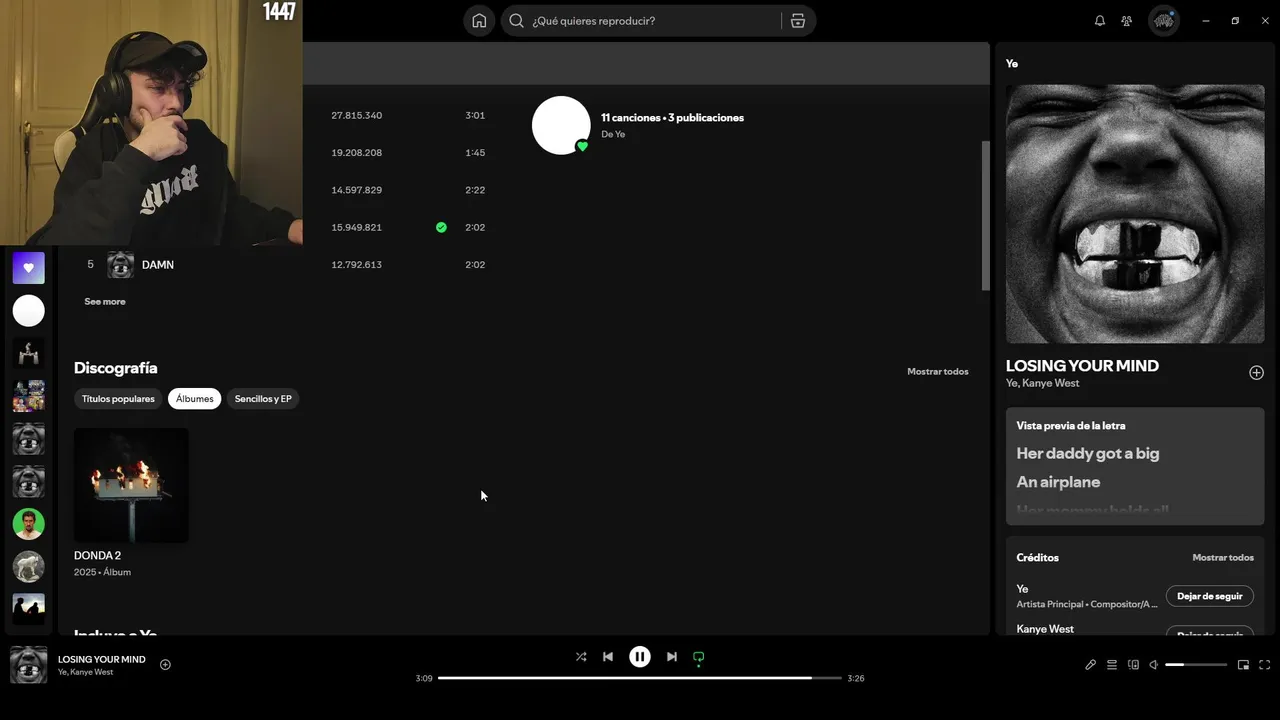Open the user profile avatar menu
1280x720 pixels.
coord(1163,21)
